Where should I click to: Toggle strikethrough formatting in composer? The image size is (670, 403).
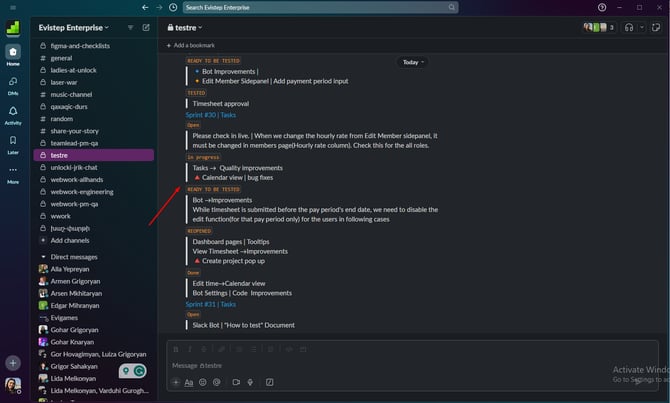pyautogui.click(x=205, y=349)
